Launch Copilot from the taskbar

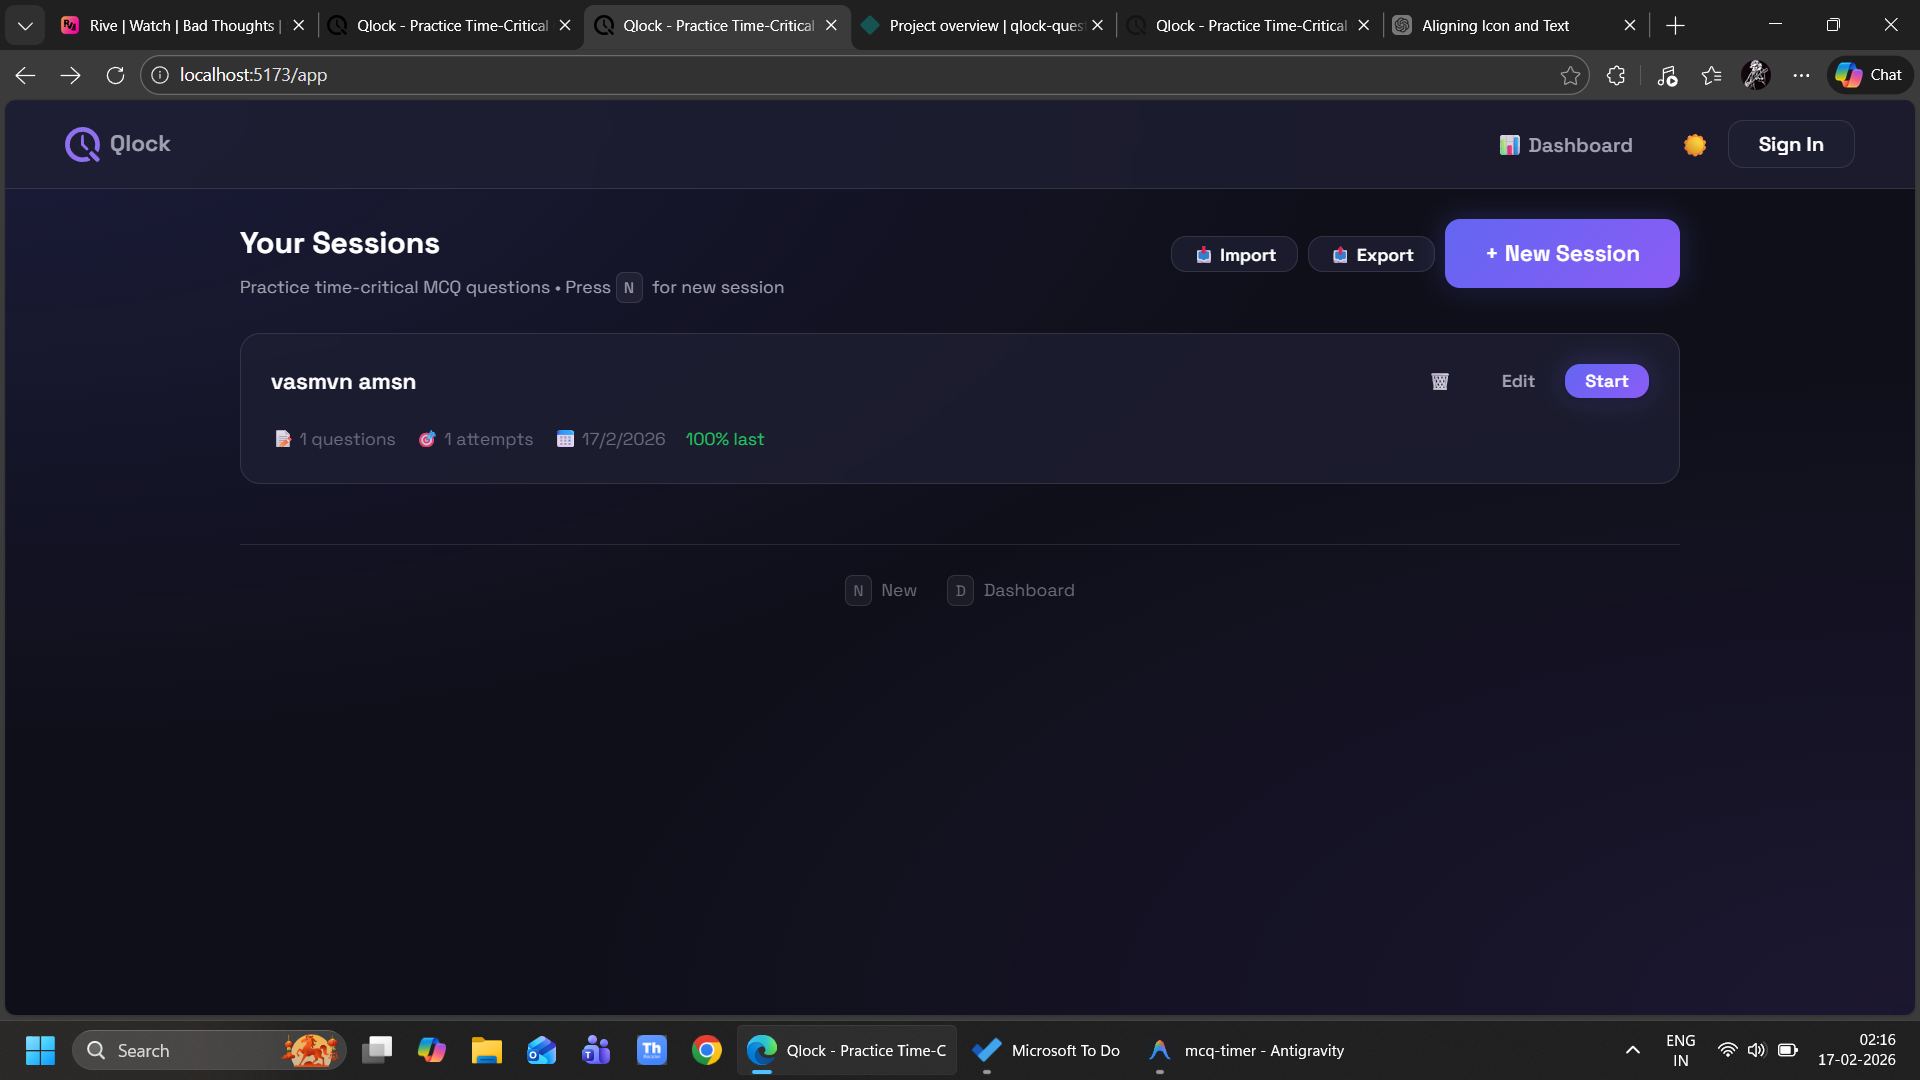tap(432, 1050)
